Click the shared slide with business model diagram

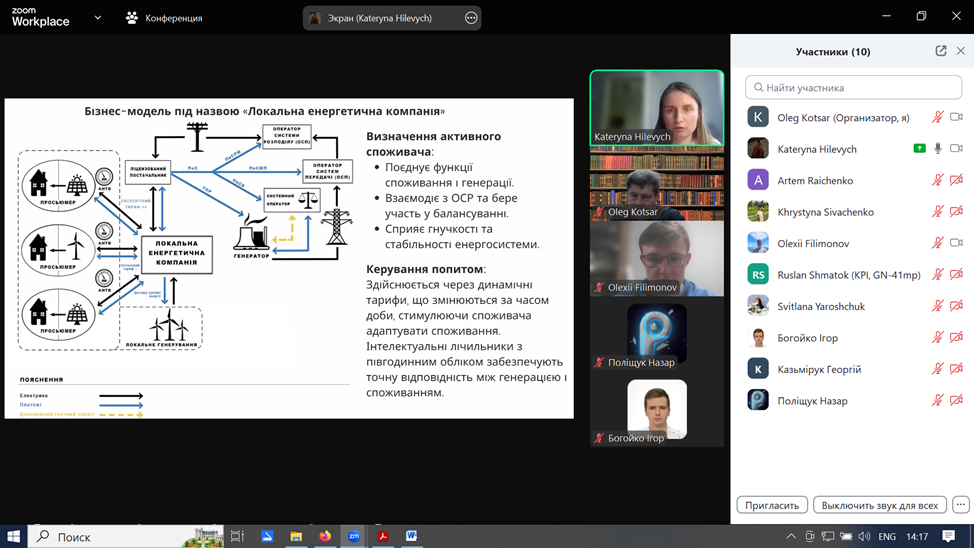tap(289, 258)
